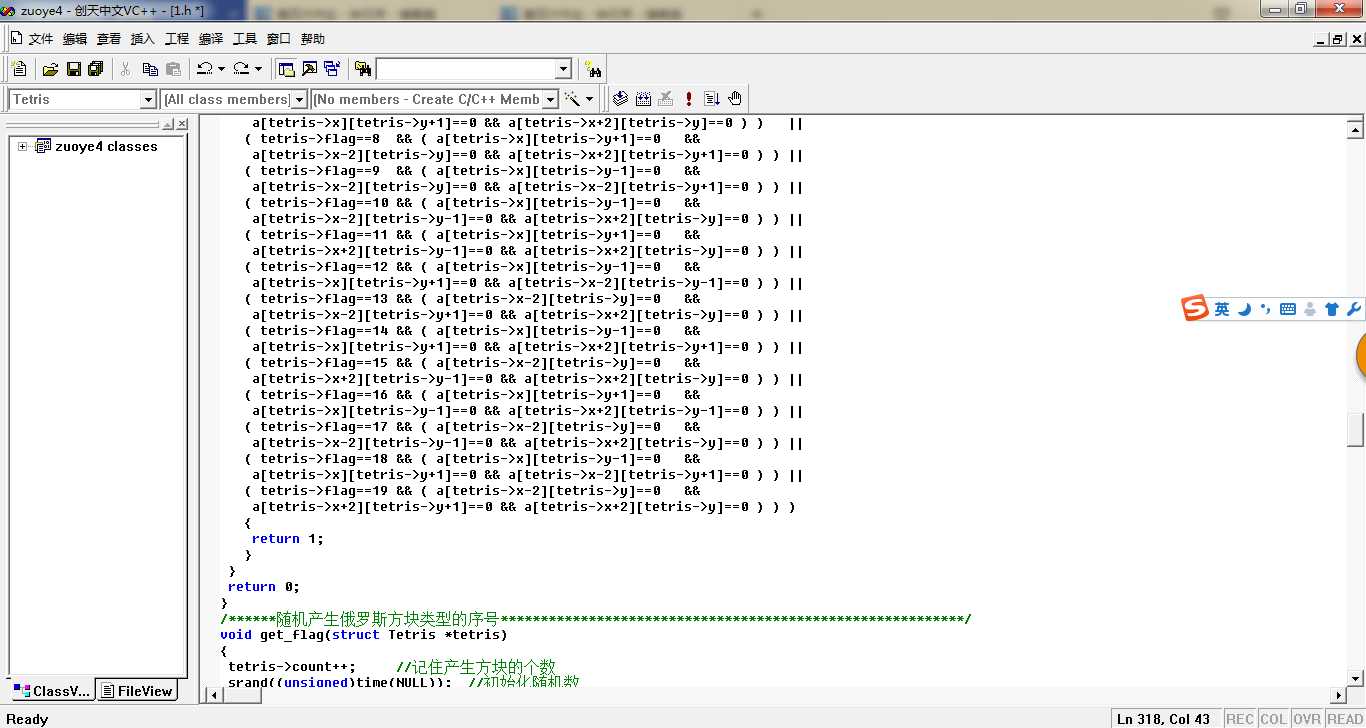This screenshot has width=1366, height=728.
Task: Open the 插入 menu
Action: [x=143, y=39]
